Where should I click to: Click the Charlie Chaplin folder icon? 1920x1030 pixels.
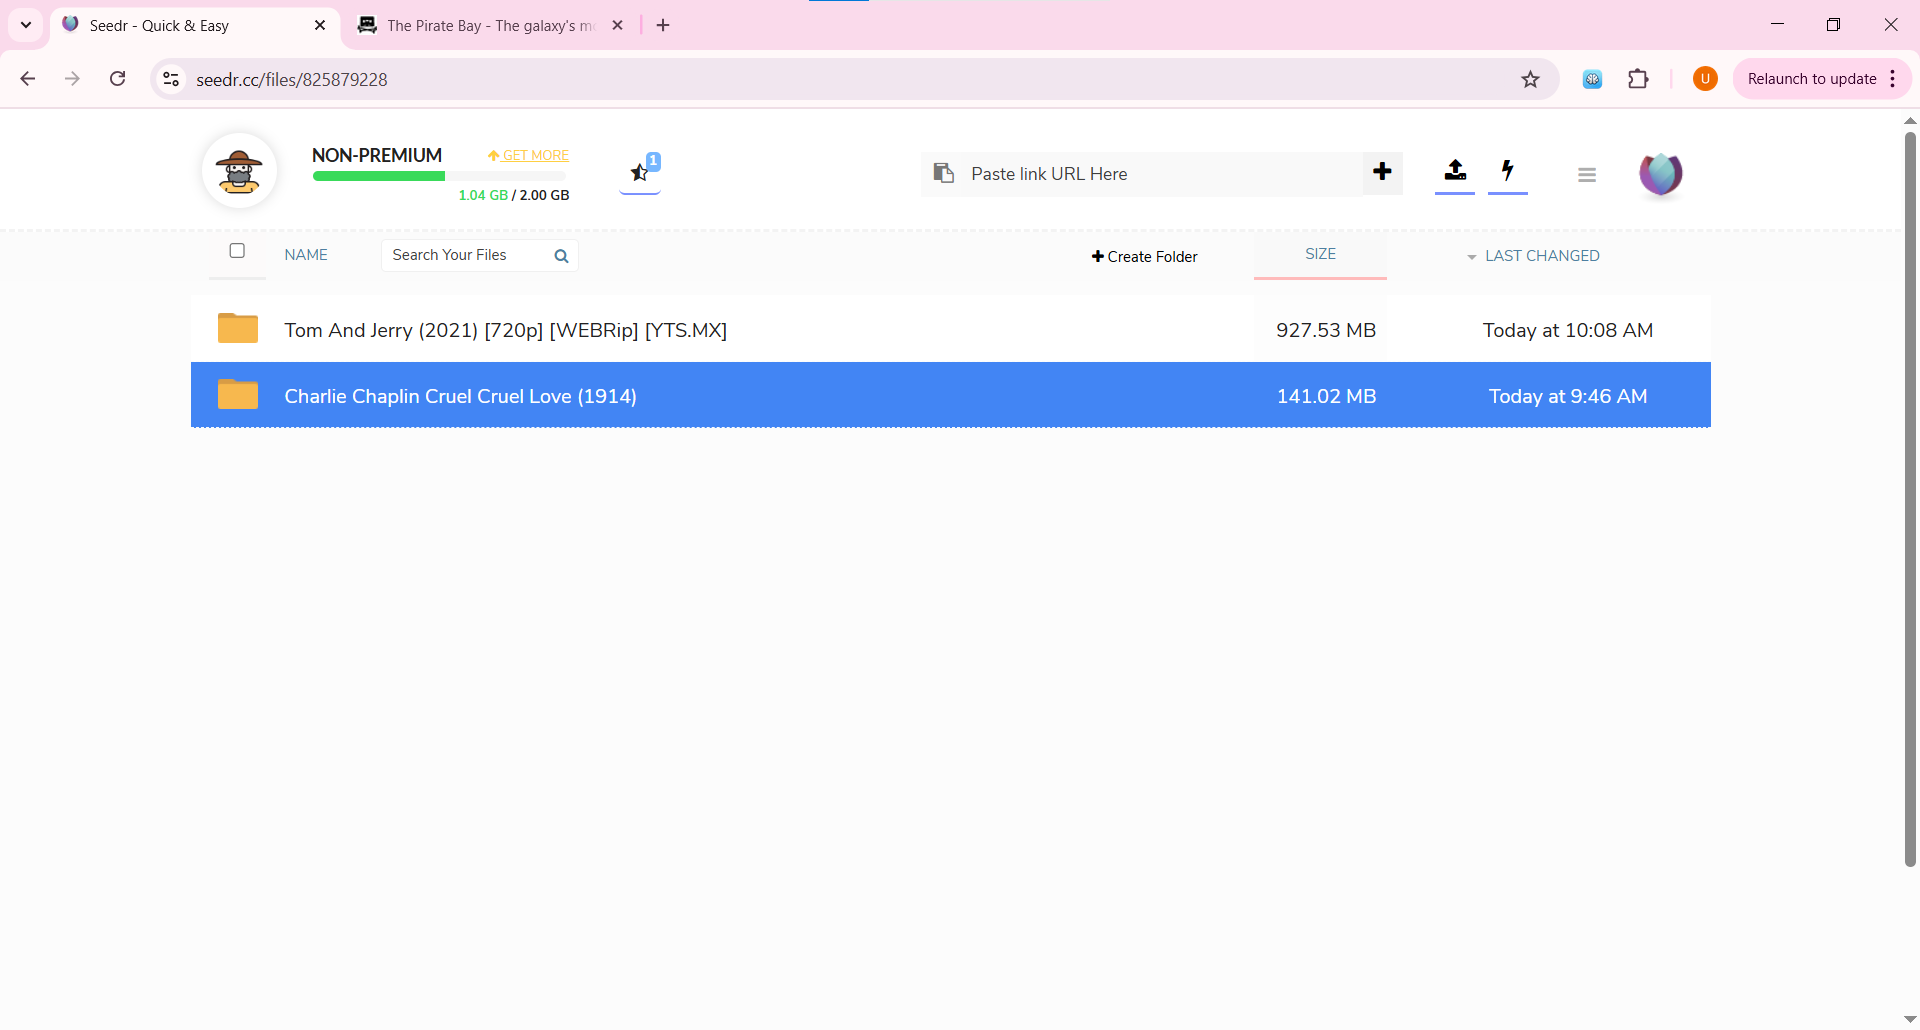(238, 394)
